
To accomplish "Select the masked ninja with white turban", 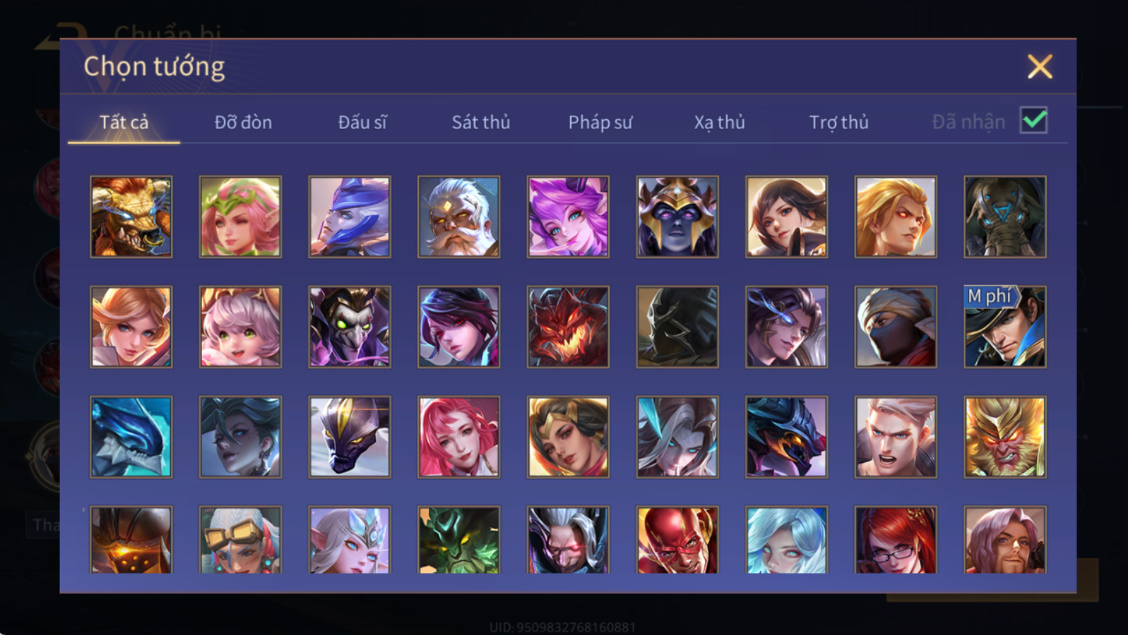I will coord(896,326).
